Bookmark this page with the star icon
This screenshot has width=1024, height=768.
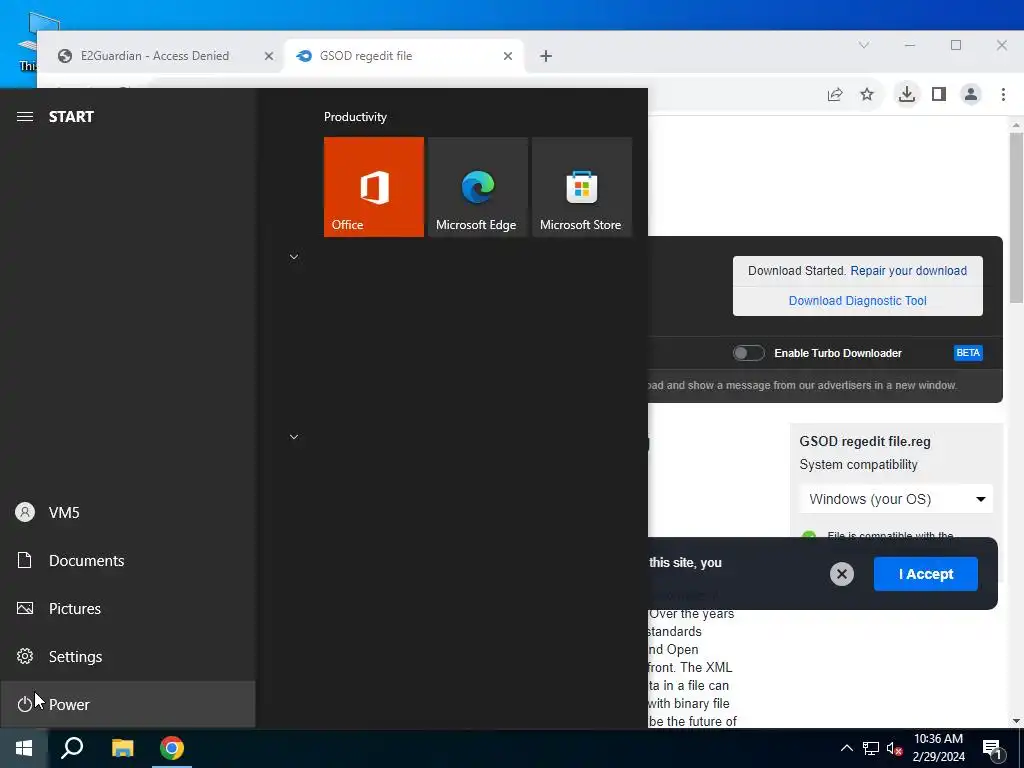coord(867,95)
